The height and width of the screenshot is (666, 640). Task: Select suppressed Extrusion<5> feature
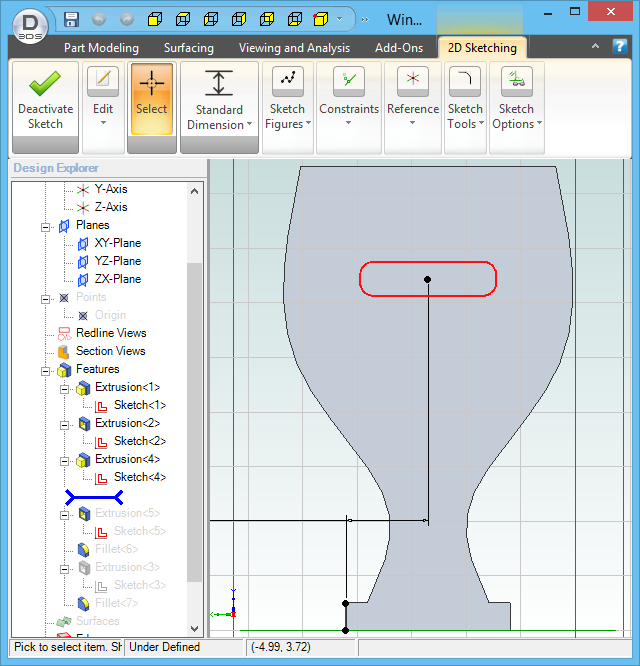[x=127, y=513]
